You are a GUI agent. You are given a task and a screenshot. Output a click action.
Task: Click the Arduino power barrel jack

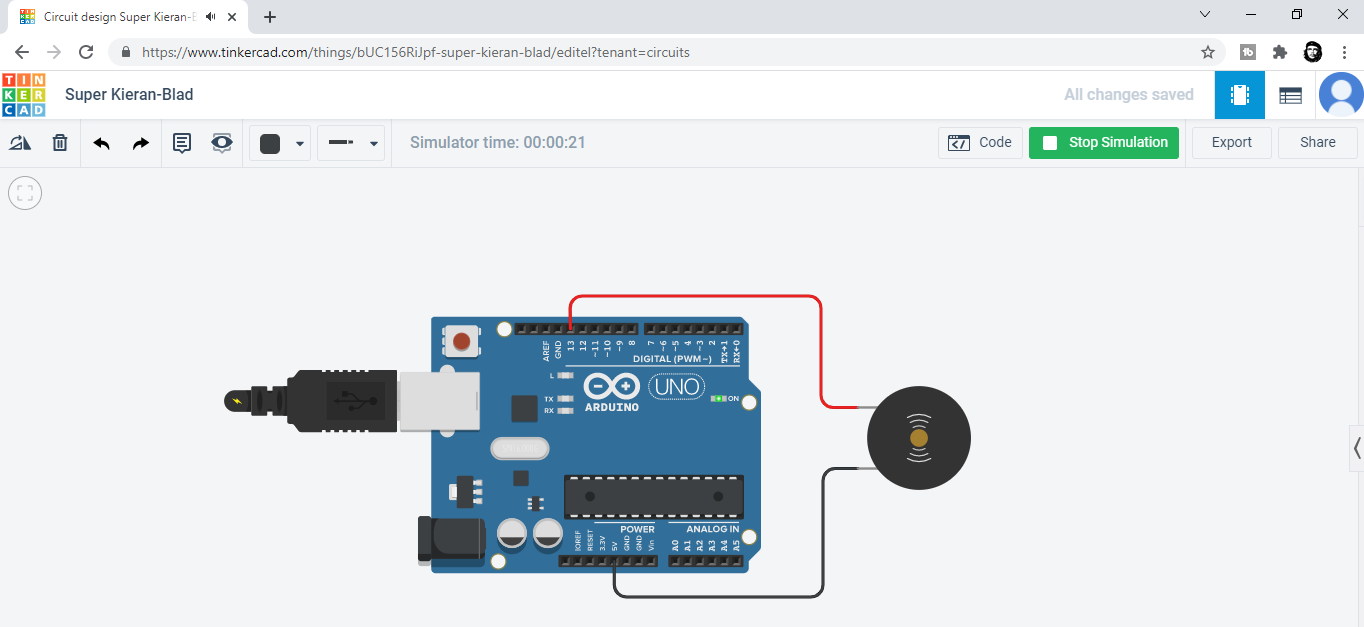pyautogui.click(x=451, y=540)
